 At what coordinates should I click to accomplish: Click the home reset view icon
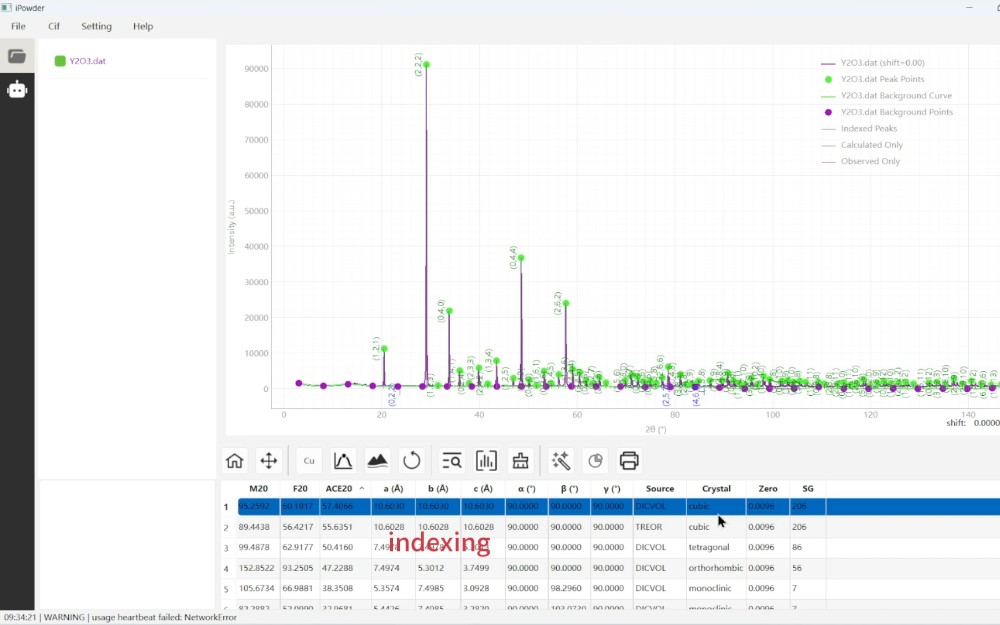pyautogui.click(x=235, y=460)
